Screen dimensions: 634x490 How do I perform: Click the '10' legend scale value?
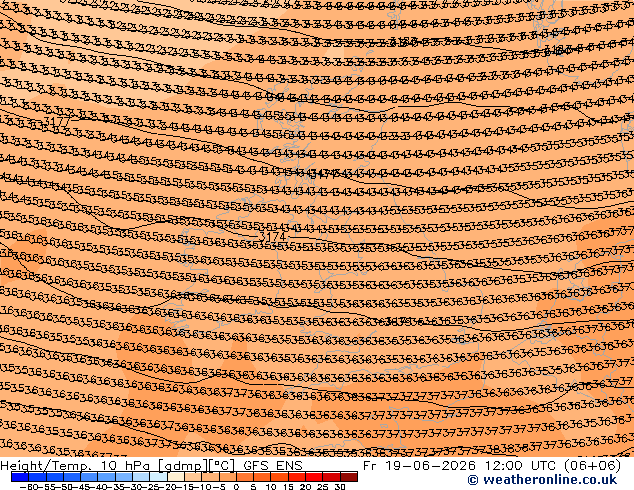click(271, 486)
